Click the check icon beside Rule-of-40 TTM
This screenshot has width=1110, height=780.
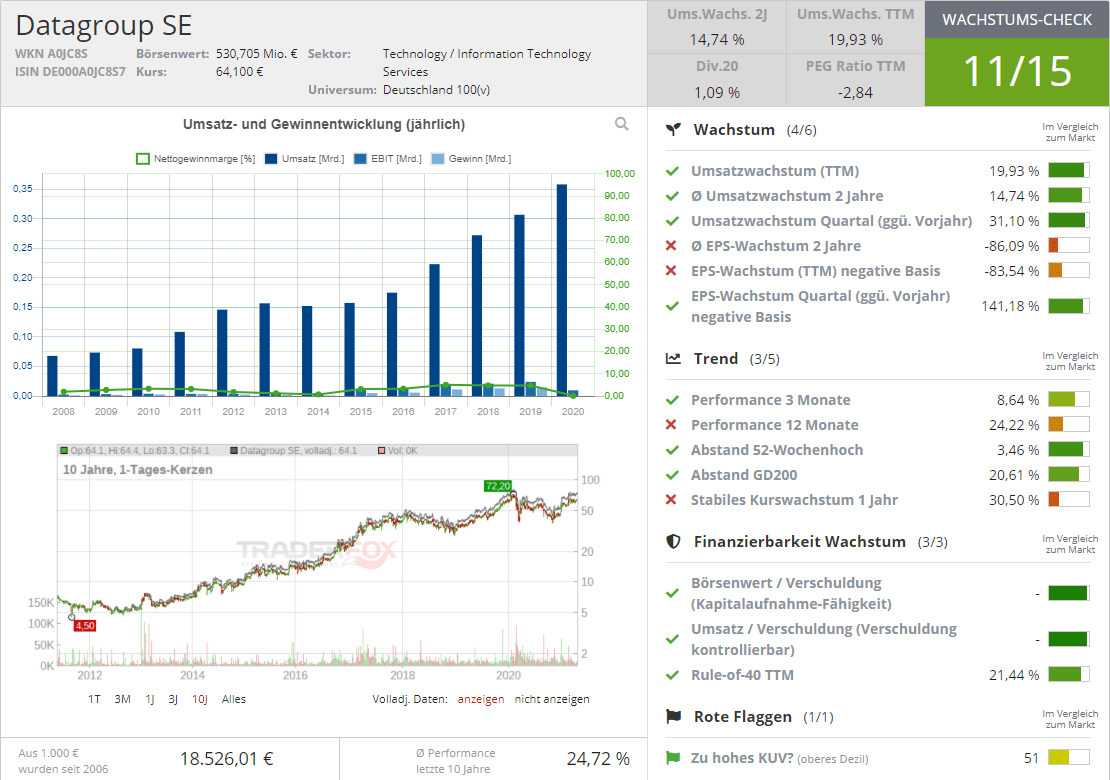click(x=673, y=675)
